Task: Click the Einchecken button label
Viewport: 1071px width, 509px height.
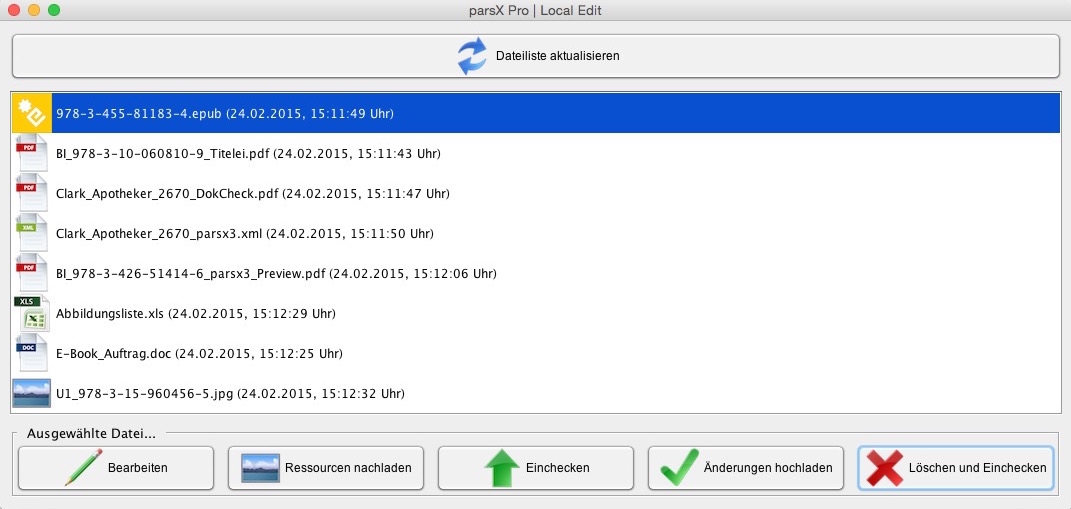Action: 557,468
